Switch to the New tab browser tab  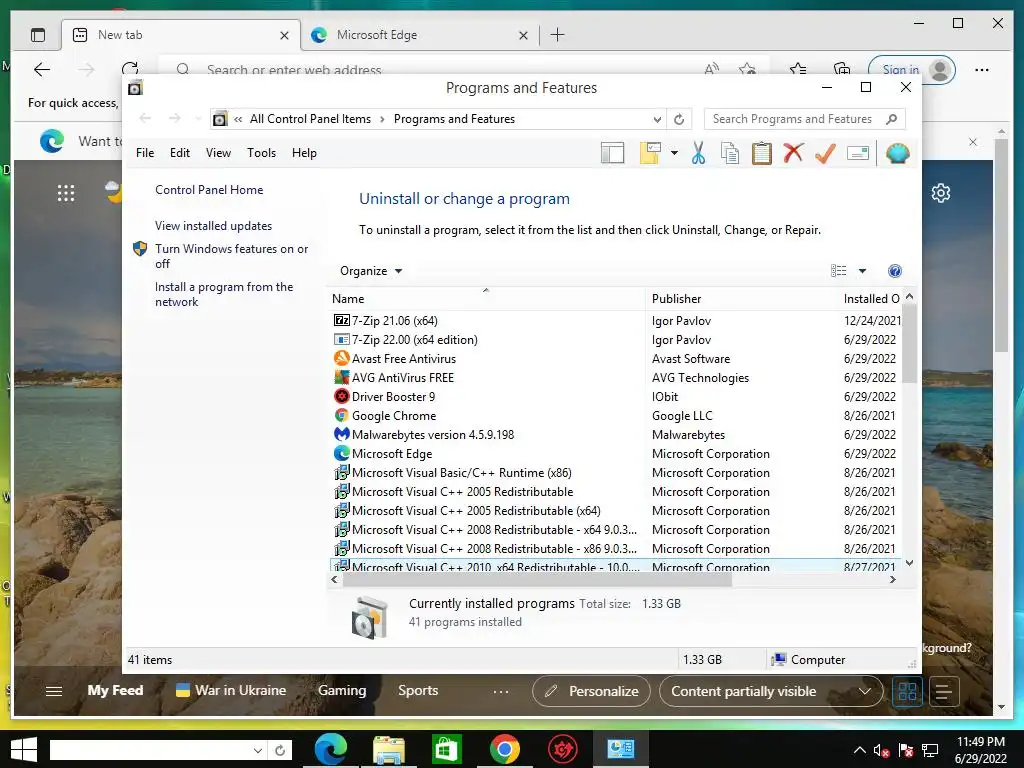180,35
